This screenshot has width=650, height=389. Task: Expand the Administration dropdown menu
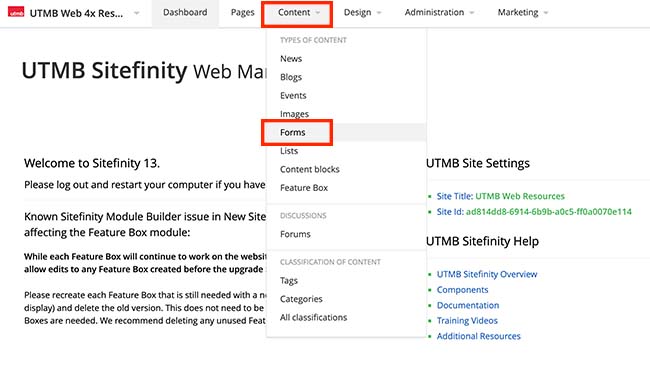click(439, 13)
